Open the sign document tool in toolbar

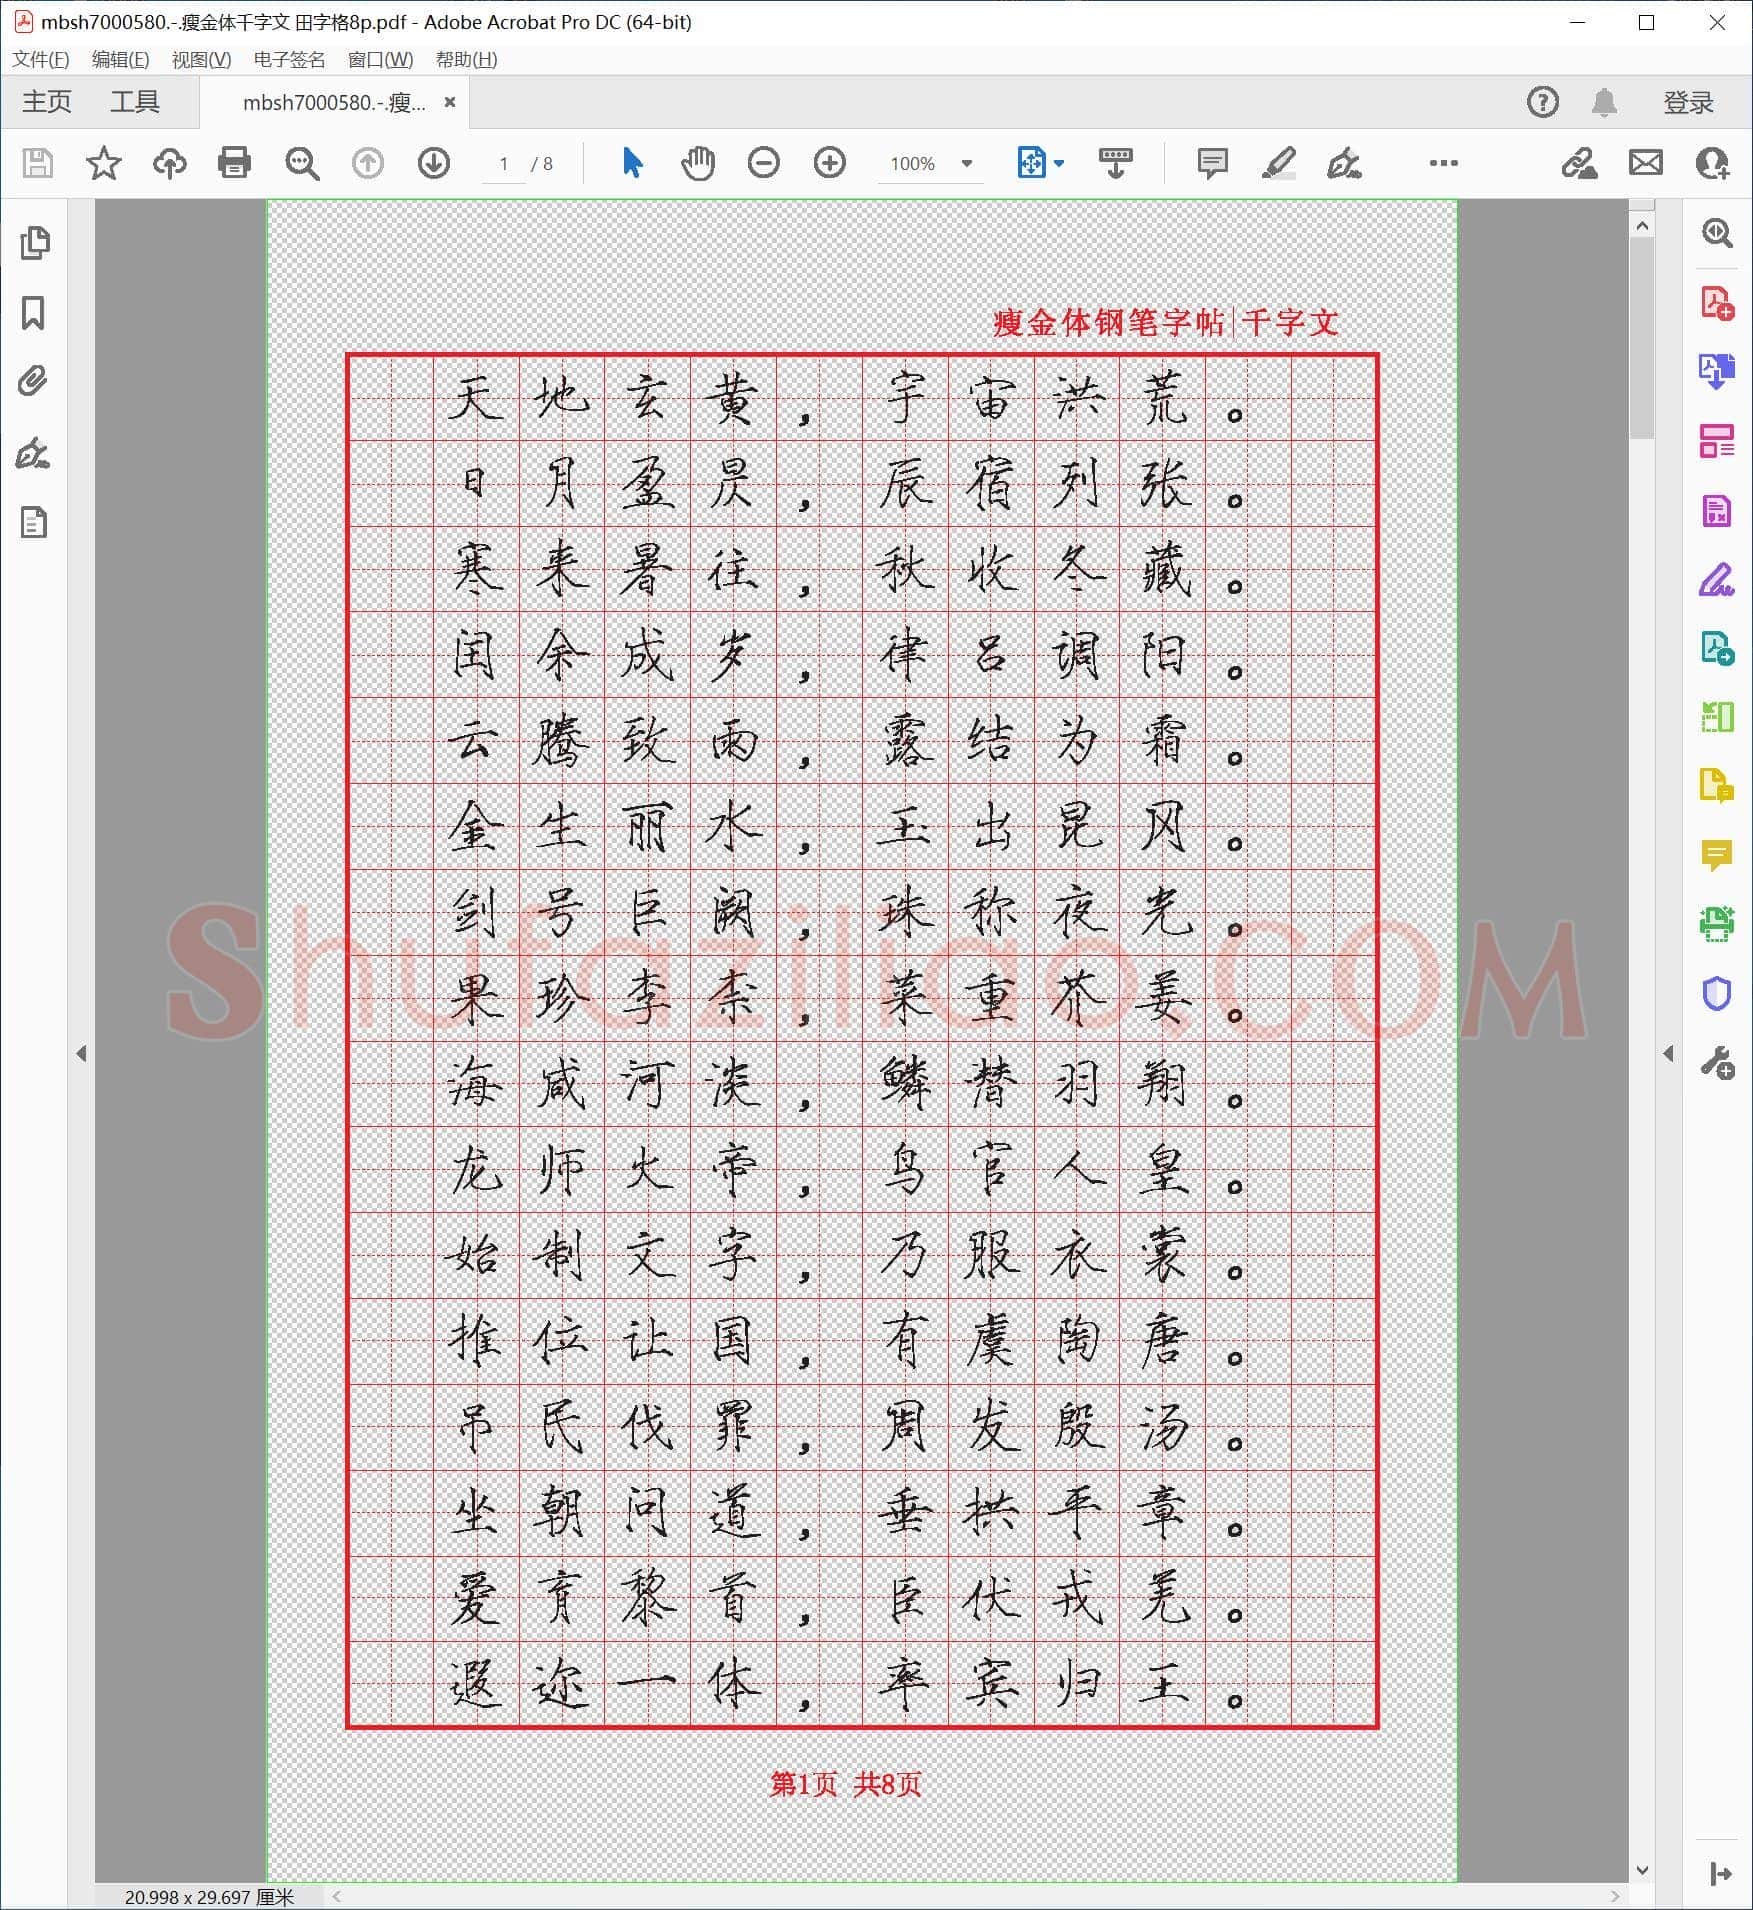tap(1345, 163)
